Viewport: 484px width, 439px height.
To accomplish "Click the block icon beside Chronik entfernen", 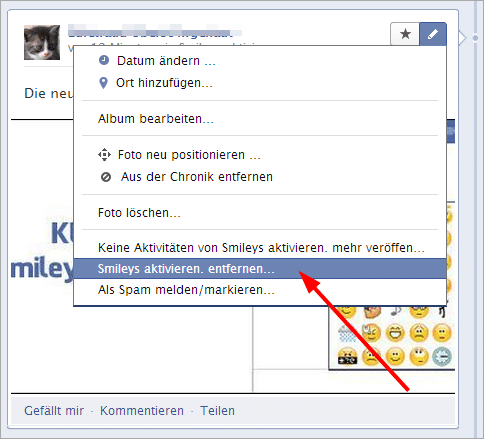I will [106, 177].
